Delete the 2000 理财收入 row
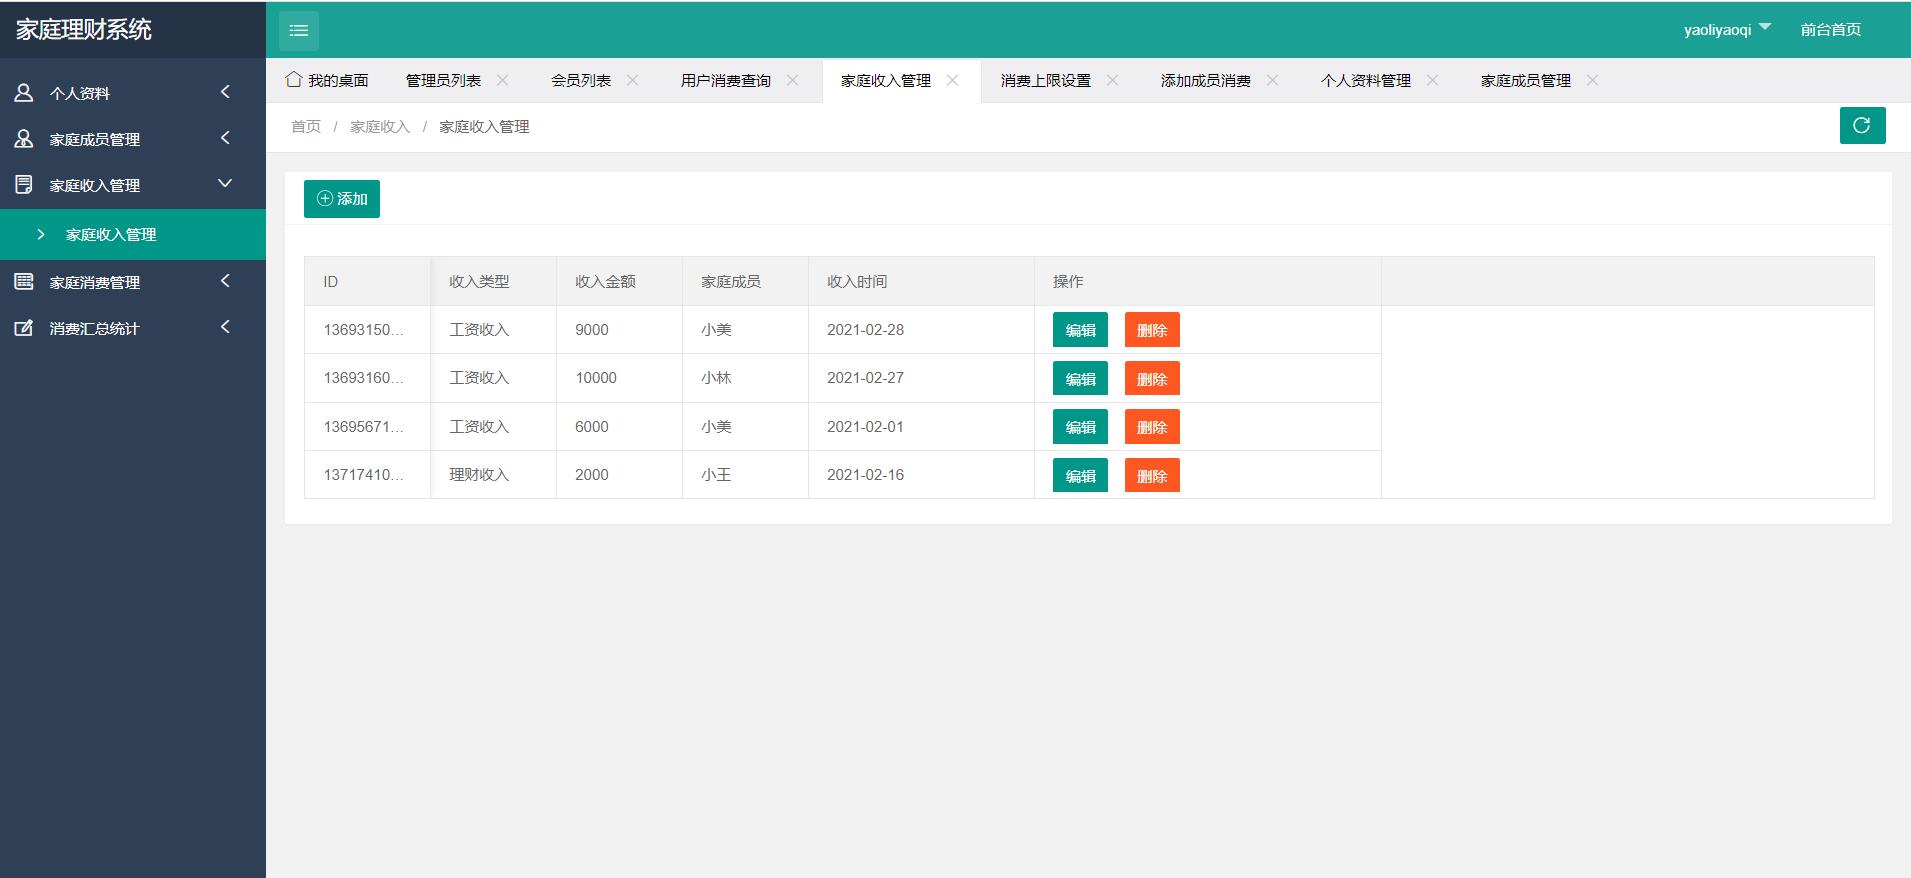Viewport: 1911px width, 878px height. [1152, 475]
